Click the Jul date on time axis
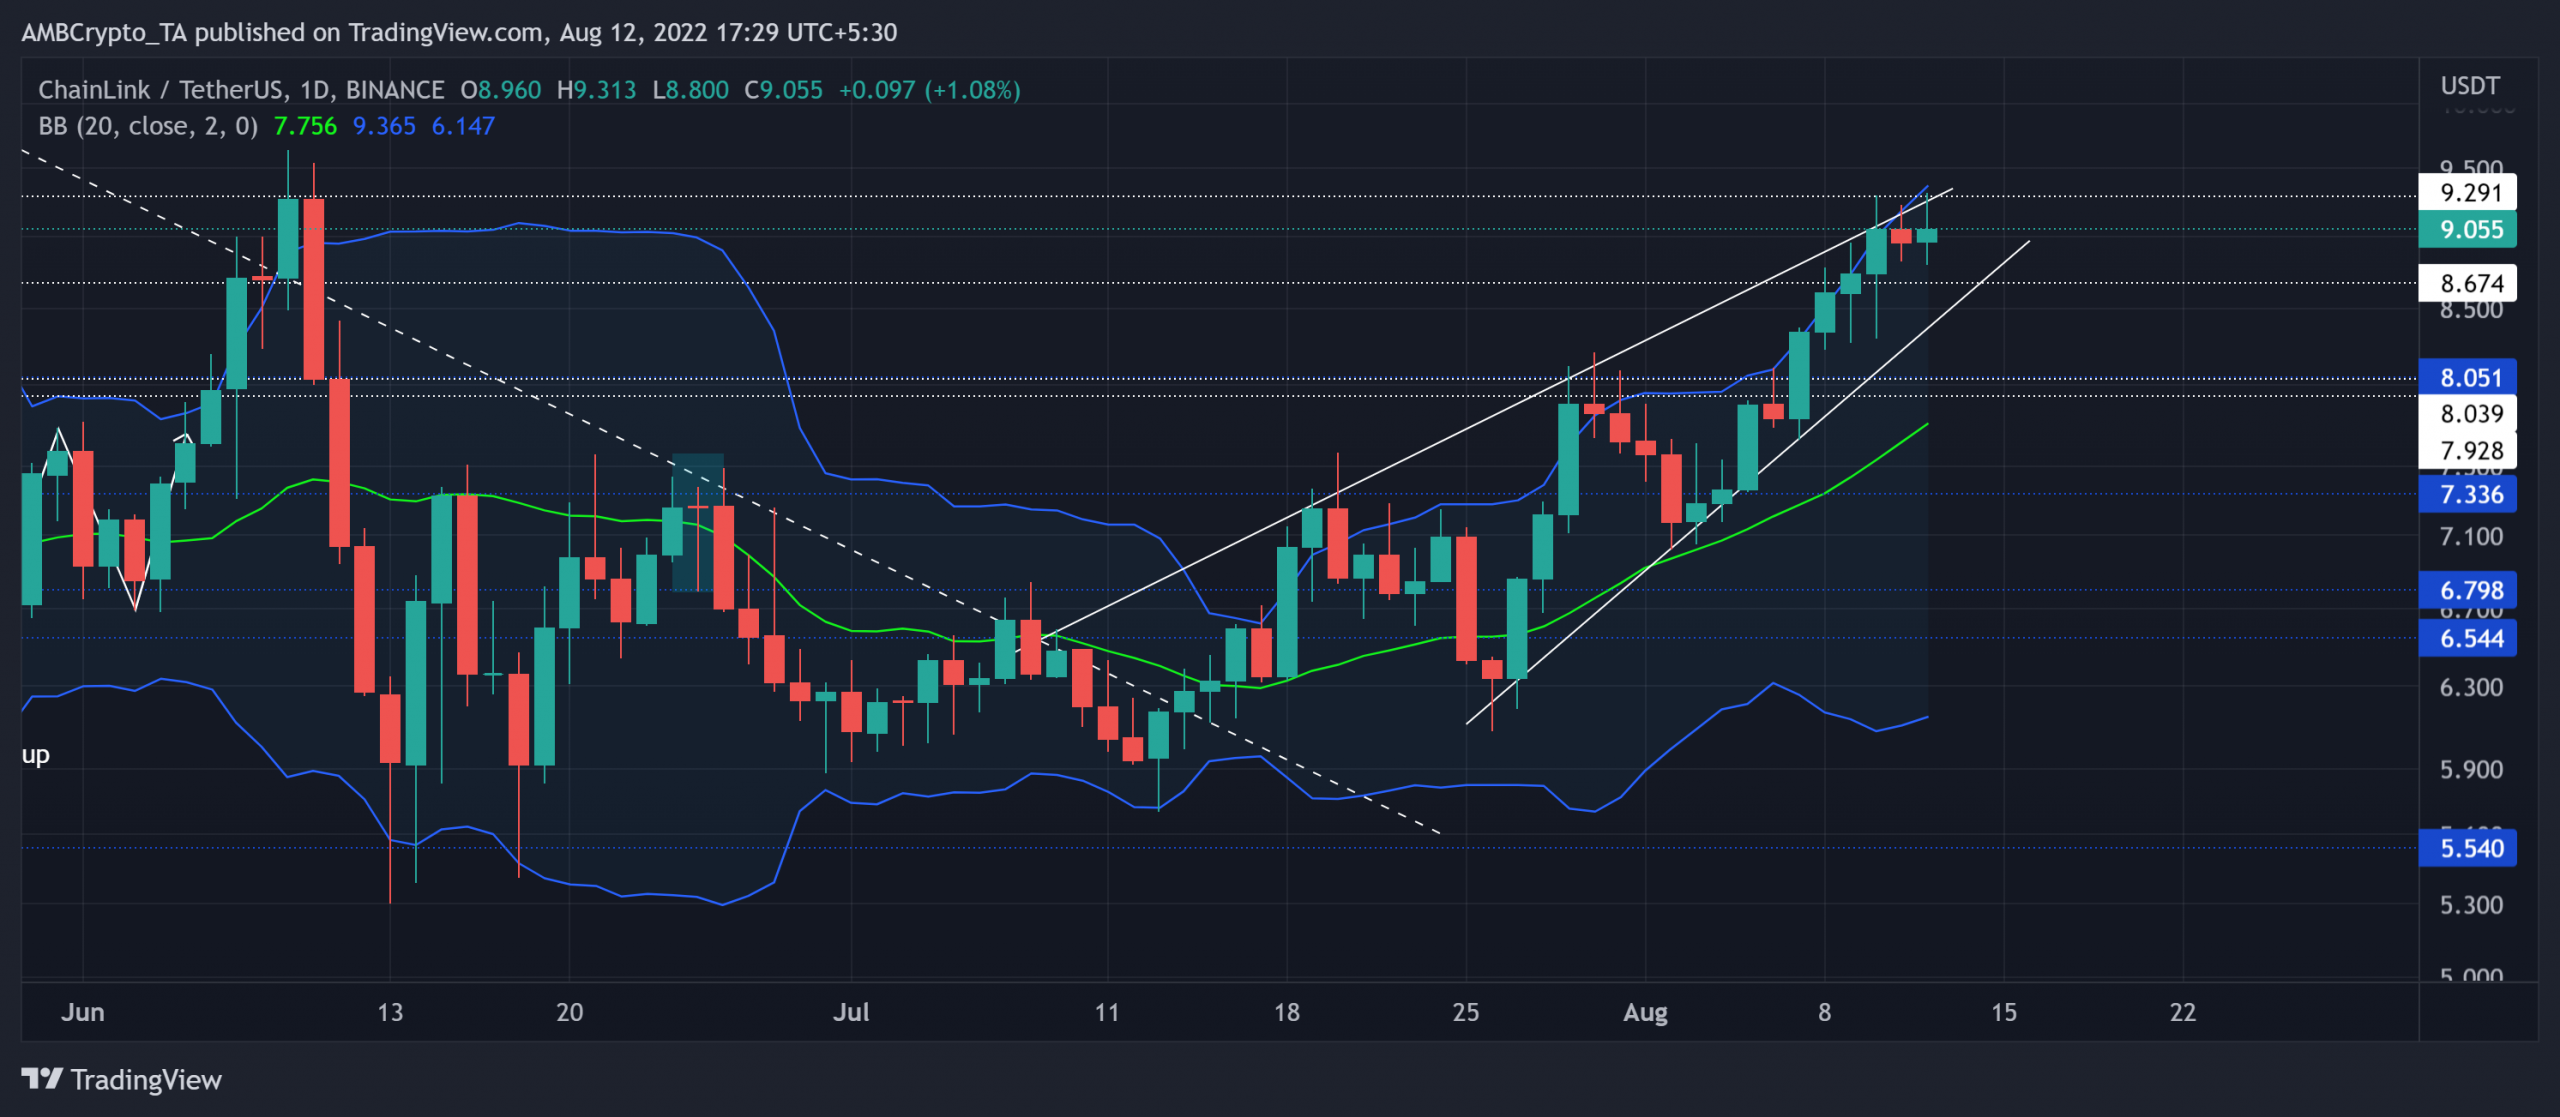Image resolution: width=2560 pixels, height=1117 pixels. coord(851,1012)
